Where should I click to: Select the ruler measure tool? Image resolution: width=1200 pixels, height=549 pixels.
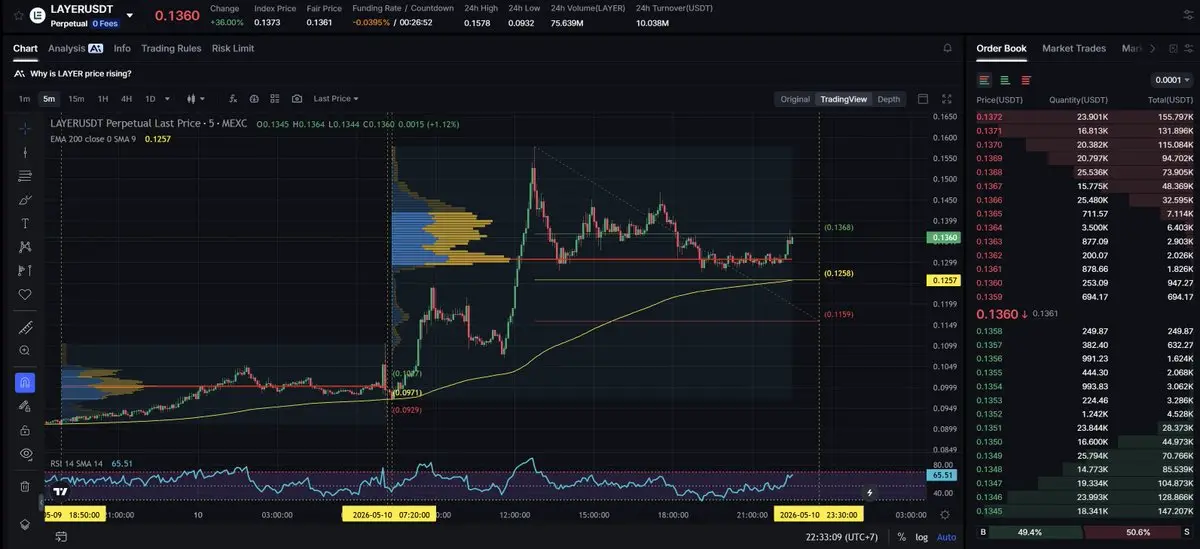tap(25, 327)
